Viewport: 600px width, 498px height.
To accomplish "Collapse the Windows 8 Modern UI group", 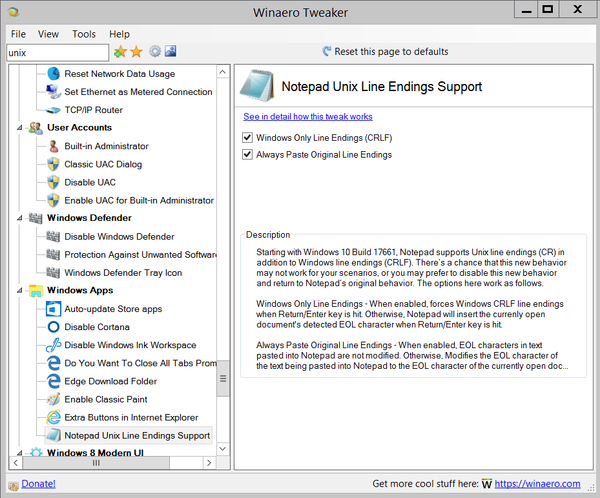I will click(20, 453).
